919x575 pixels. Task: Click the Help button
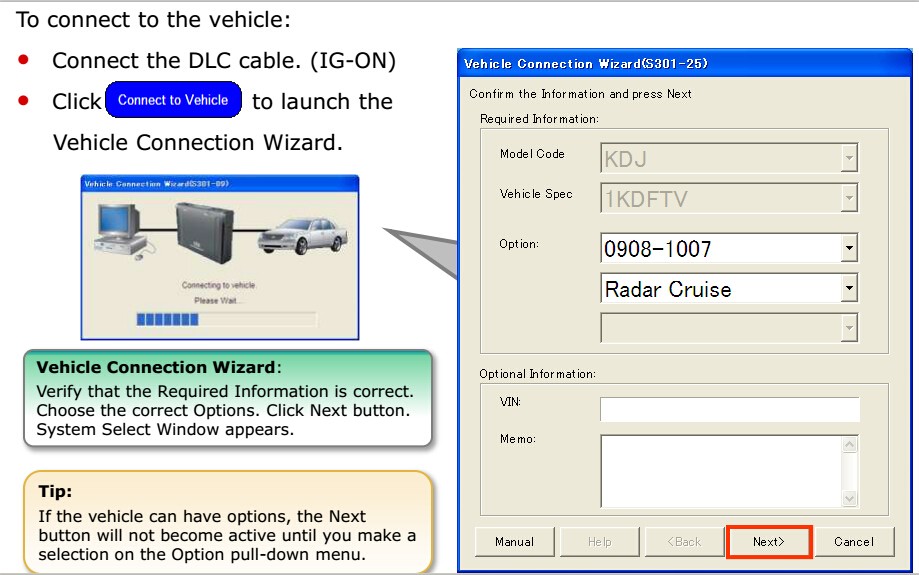pos(600,542)
